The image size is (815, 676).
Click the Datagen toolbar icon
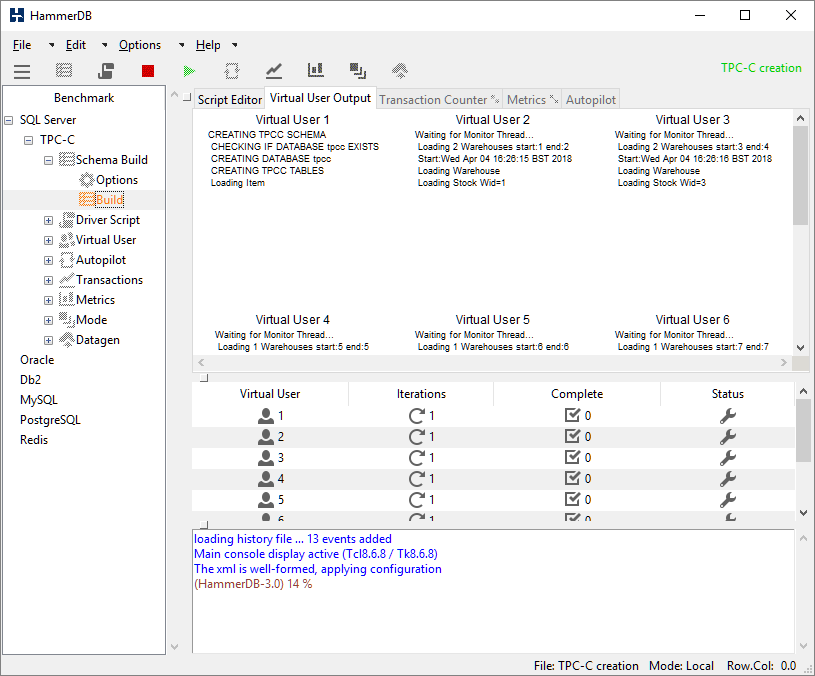point(400,70)
